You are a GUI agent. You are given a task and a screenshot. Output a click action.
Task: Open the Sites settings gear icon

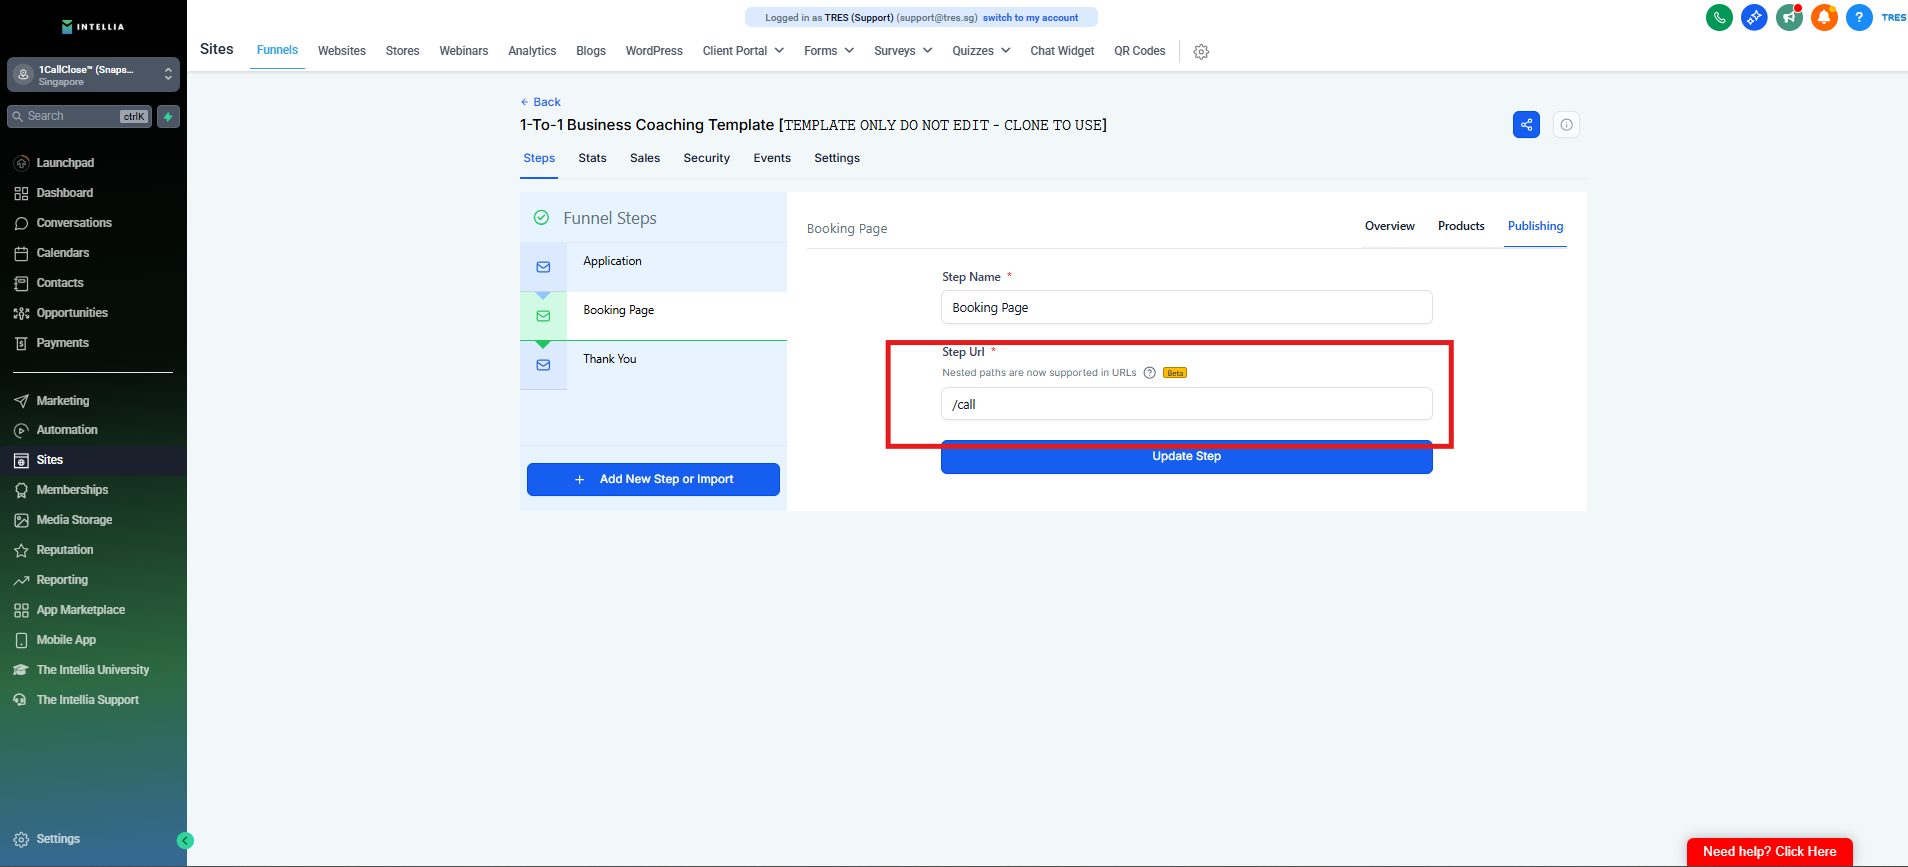(x=1201, y=51)
